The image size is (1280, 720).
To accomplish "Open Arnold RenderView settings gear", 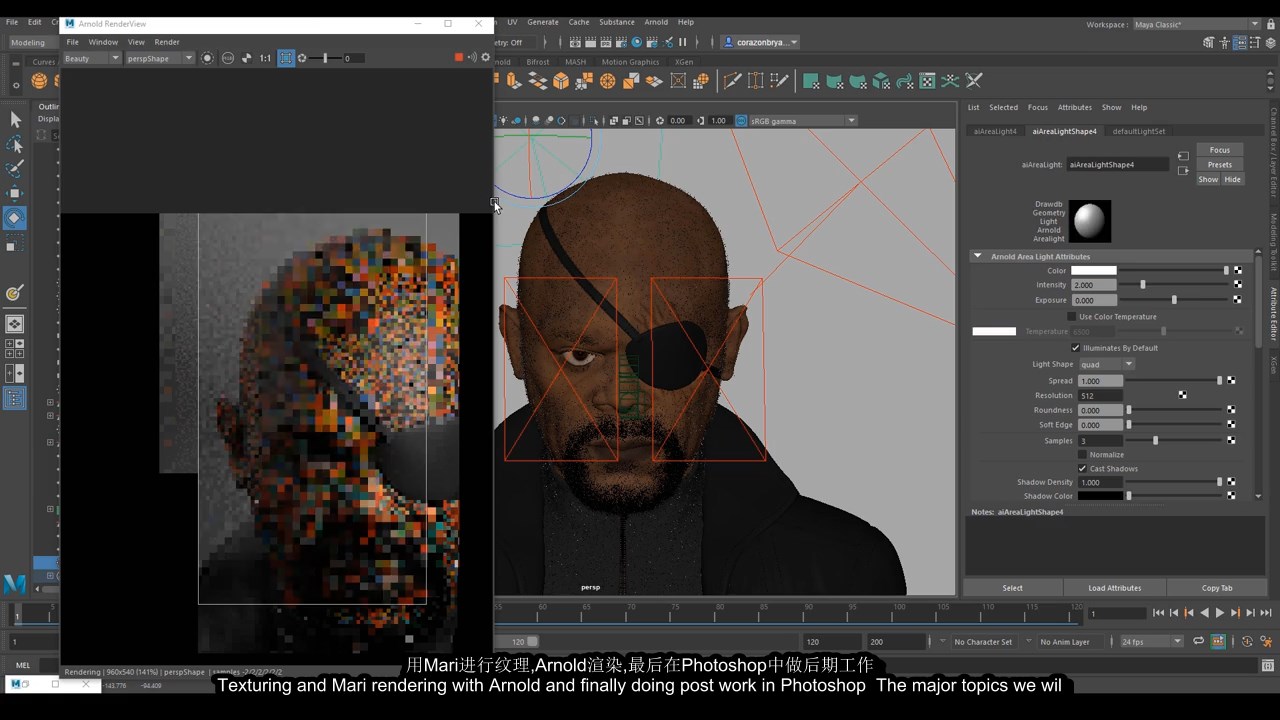I will [x=486, y=58].
